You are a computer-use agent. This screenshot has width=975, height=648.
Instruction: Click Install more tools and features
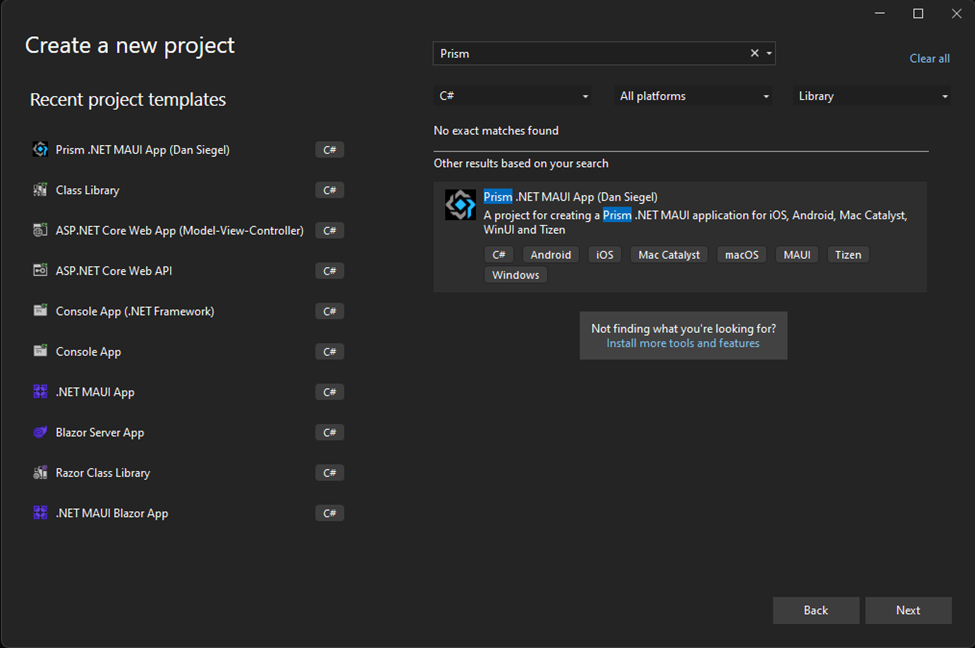(x=683, y=343)
